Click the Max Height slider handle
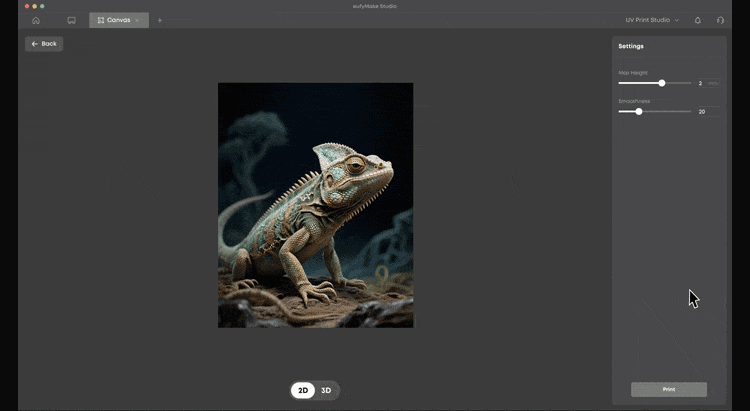750x411 pixels. tap(662, 83)
